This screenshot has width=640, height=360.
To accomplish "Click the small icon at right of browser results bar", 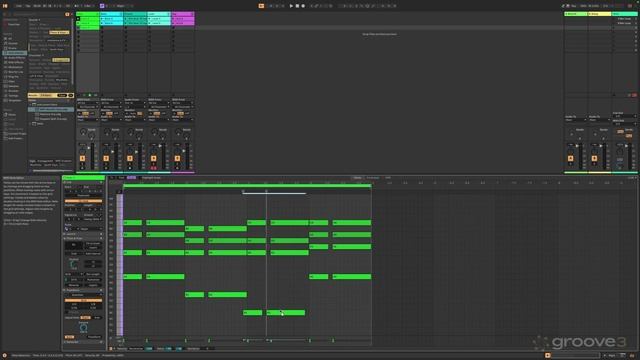I will click(71, 95).
